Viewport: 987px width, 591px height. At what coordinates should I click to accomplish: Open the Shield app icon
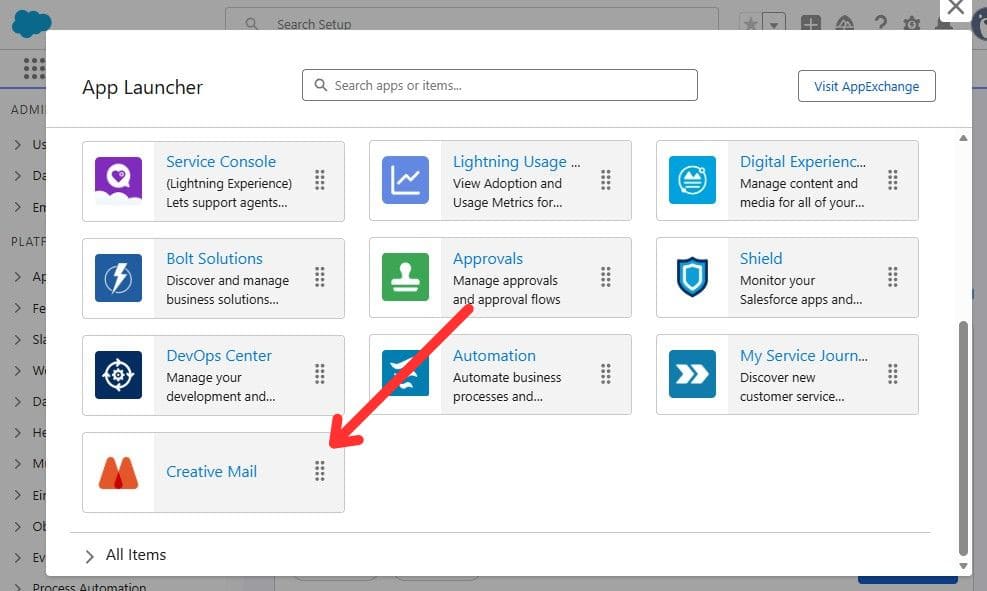692,278
